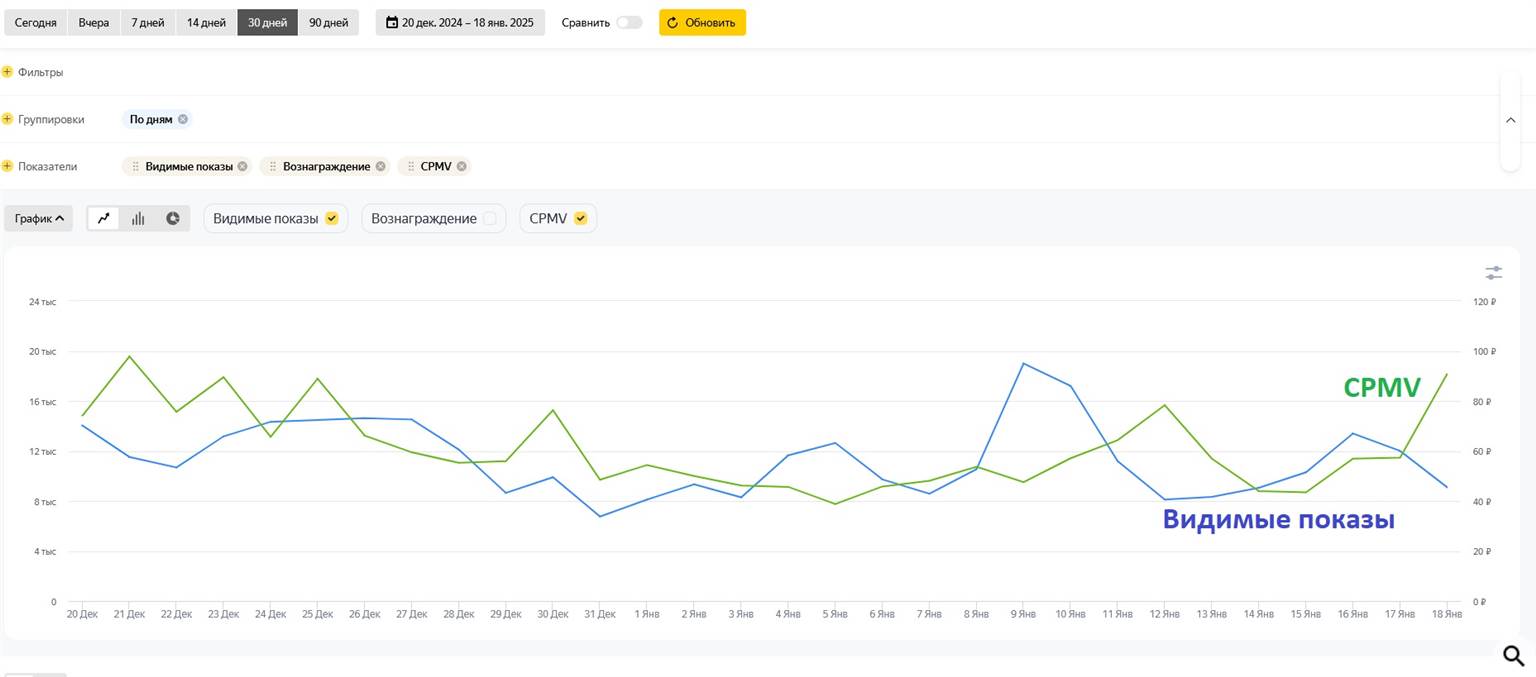Grab drag handle of CPMV chip

[x=411, y=166]
